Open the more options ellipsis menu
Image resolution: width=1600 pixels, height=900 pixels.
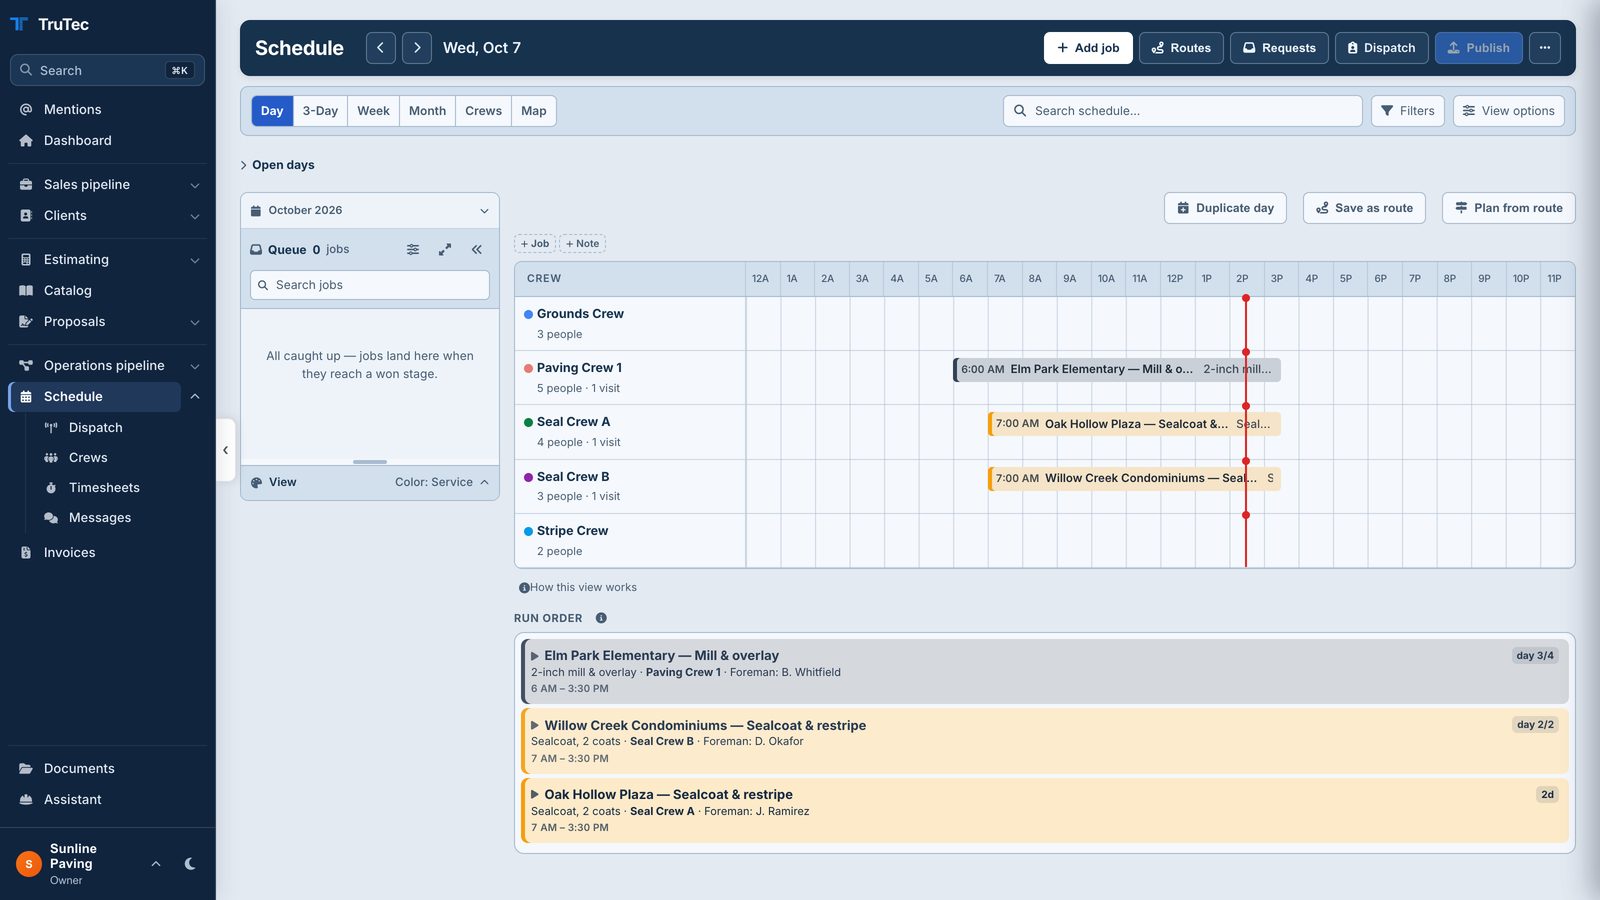[x=1544, y=48]
